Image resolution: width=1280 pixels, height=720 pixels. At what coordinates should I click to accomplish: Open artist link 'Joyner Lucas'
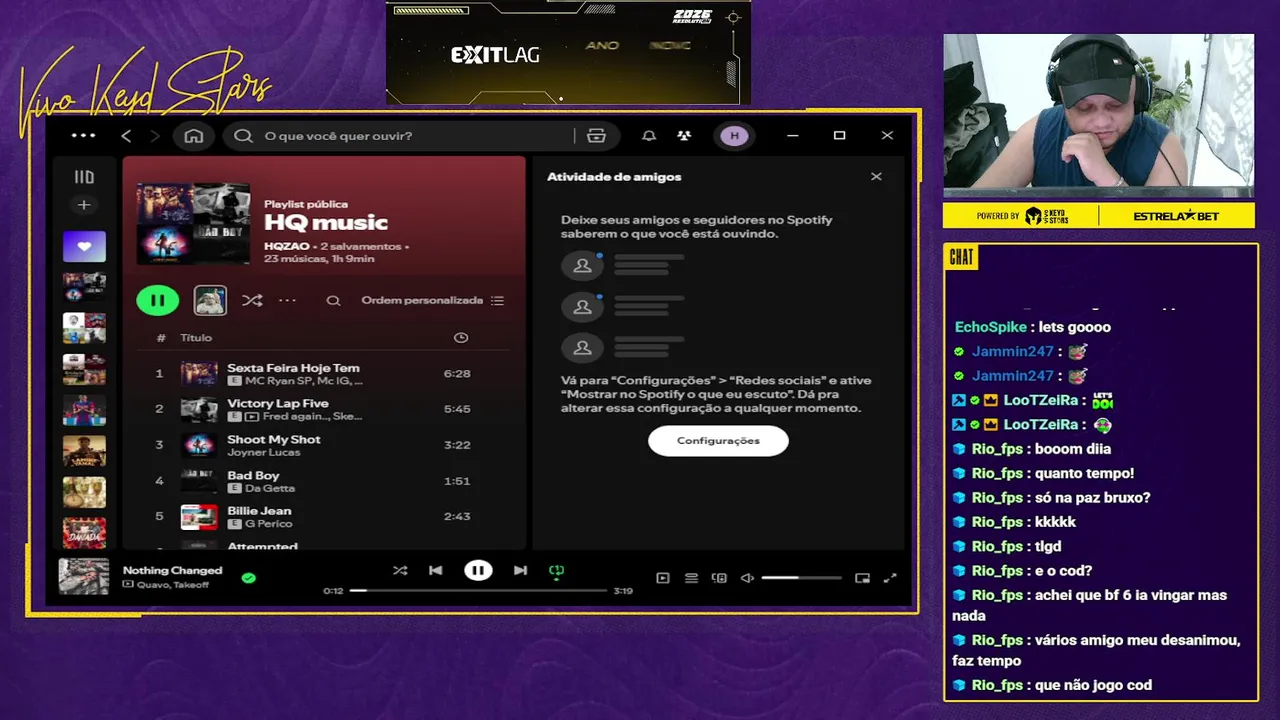[x=262, y=453]
